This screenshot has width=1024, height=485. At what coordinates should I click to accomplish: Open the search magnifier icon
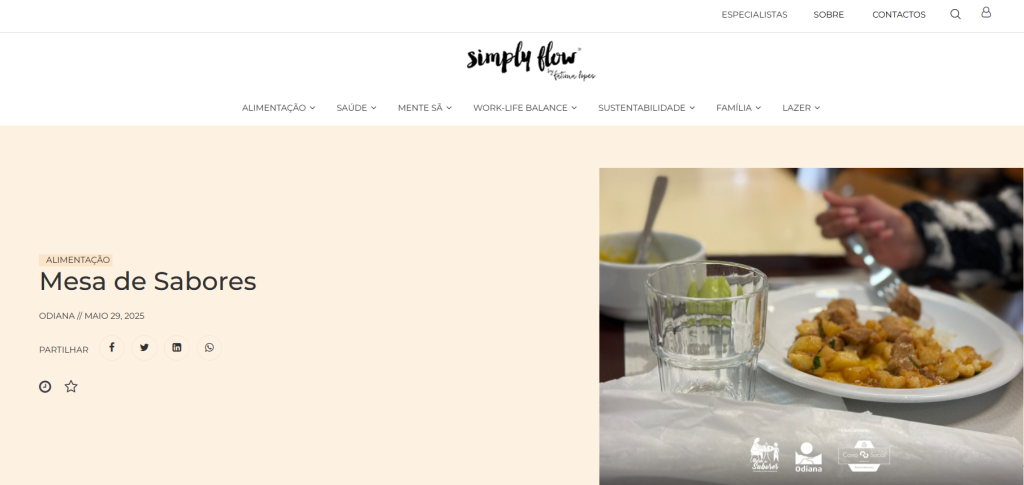[x=955, y=14]
